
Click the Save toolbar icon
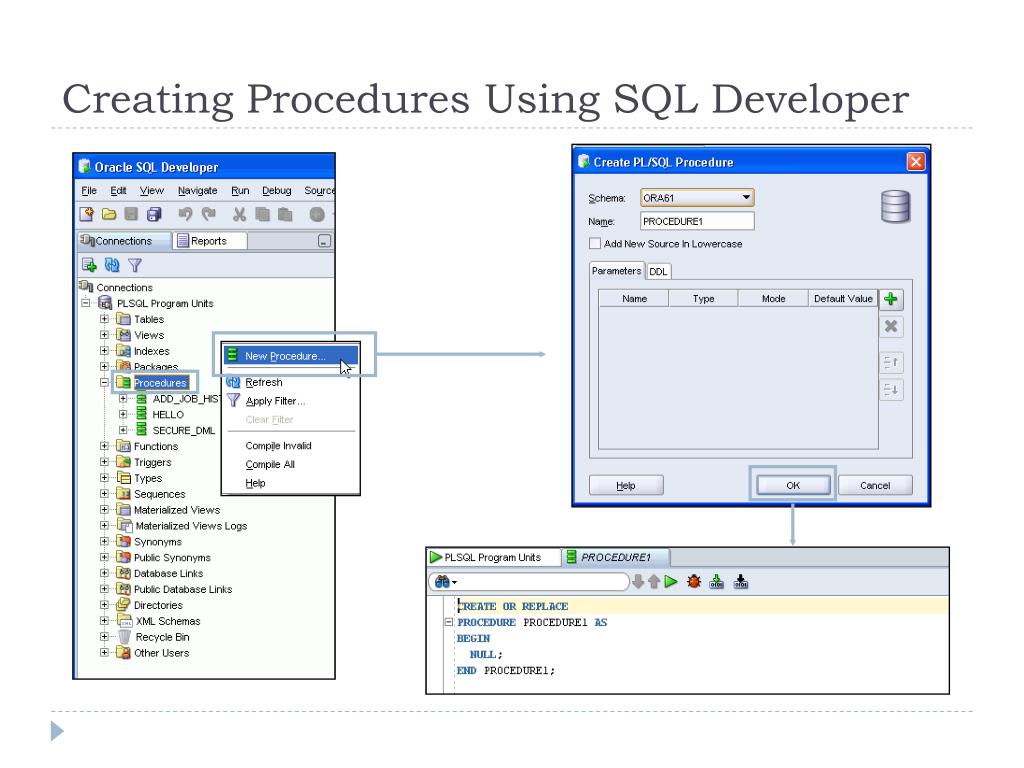coord(131,214)
